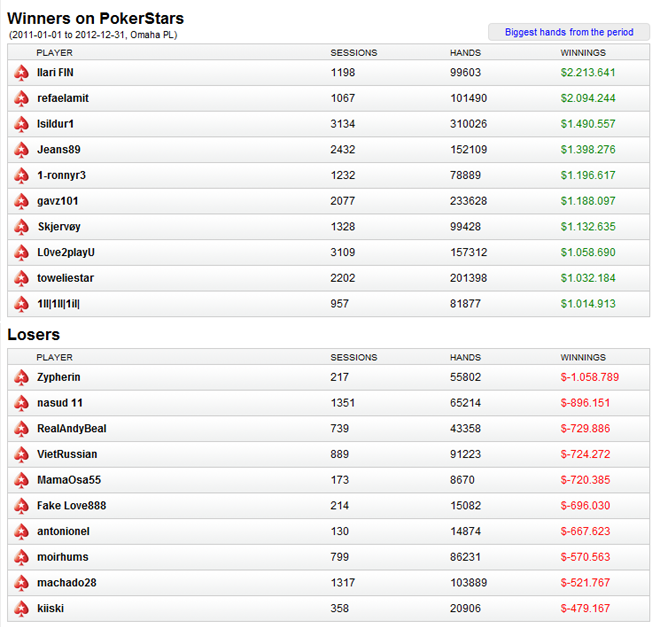Open loser Zypherin's name
Image resolution: width=660 pixels, height=627 pixels.
coord(59,377)
